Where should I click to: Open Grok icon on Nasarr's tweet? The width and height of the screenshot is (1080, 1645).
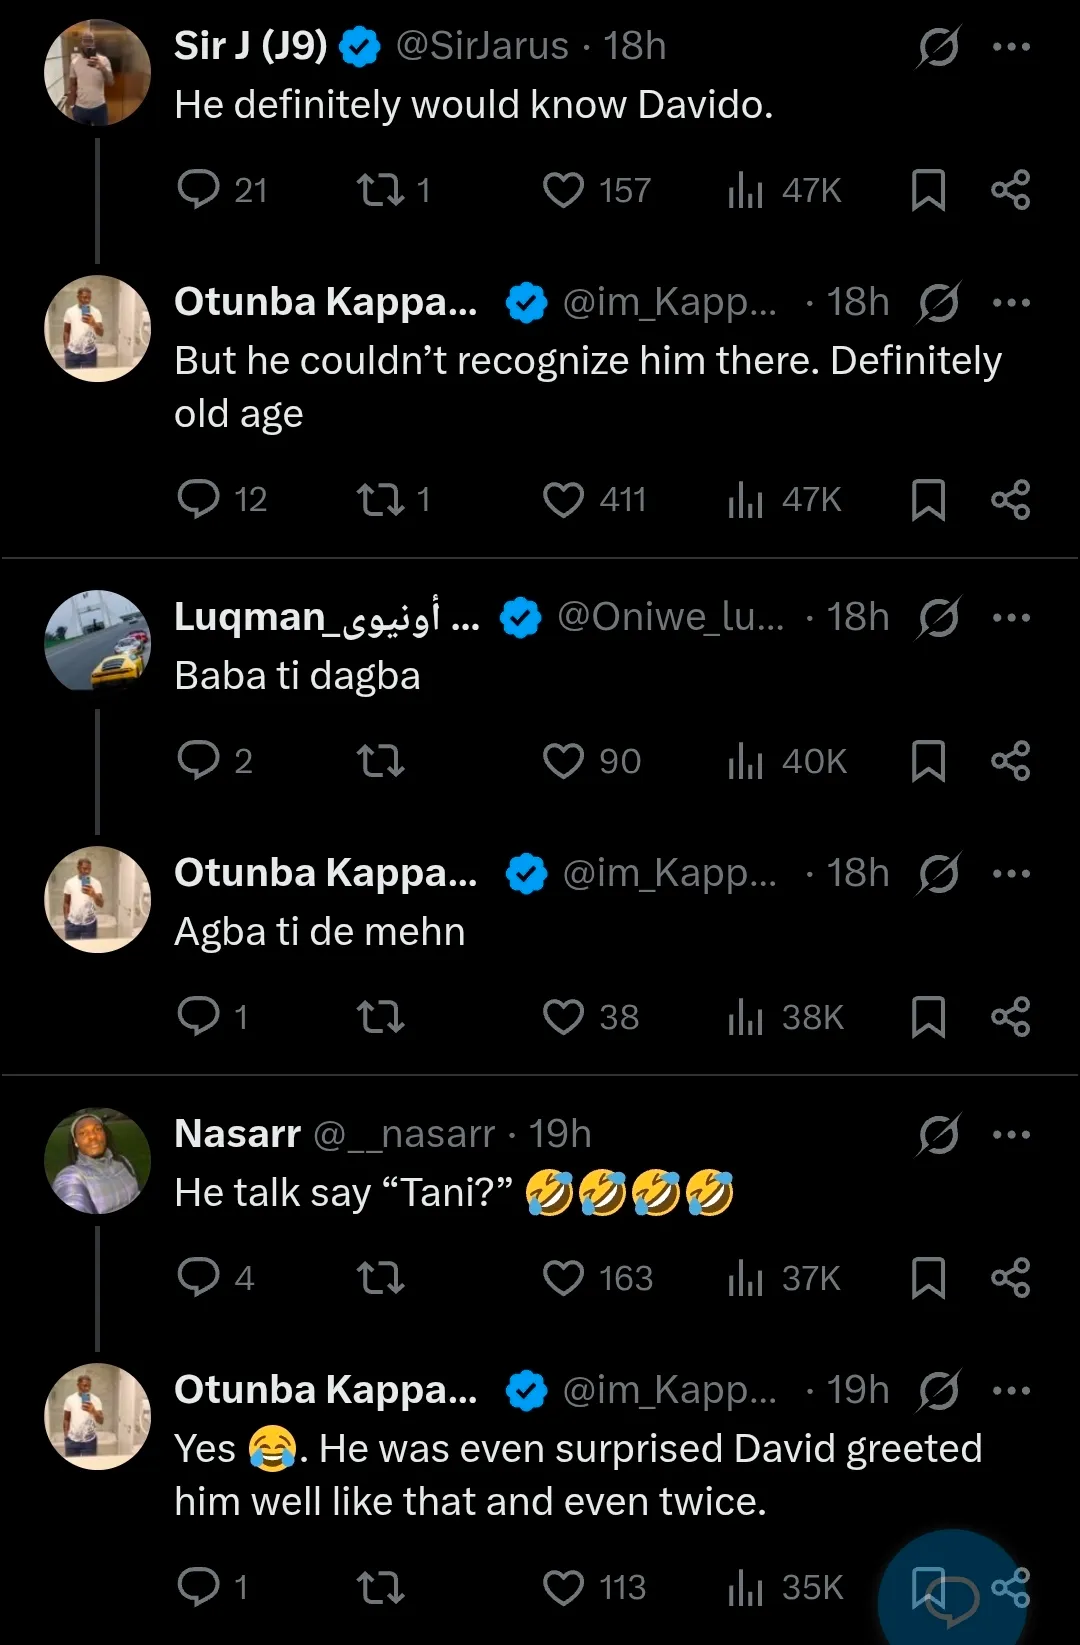(938, 1134)
